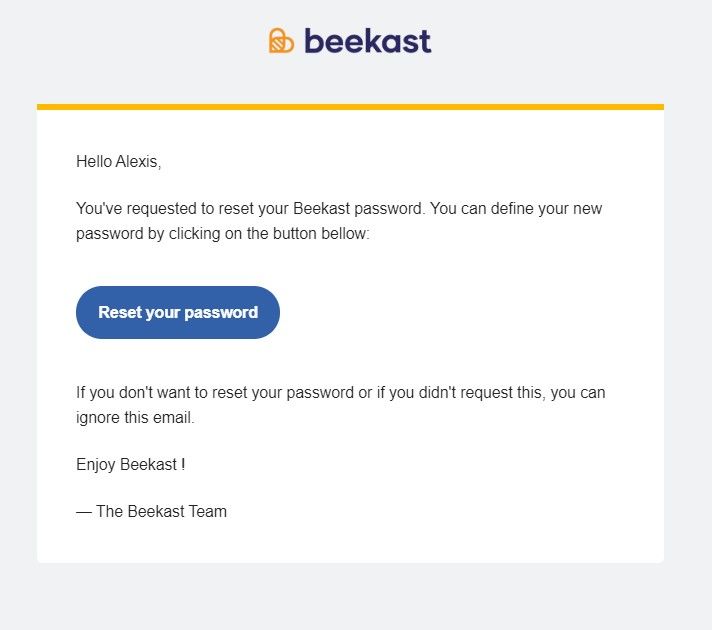Click the beekast wordmark in the header
This screenshot has width=712, height=630.
point(368,41)
